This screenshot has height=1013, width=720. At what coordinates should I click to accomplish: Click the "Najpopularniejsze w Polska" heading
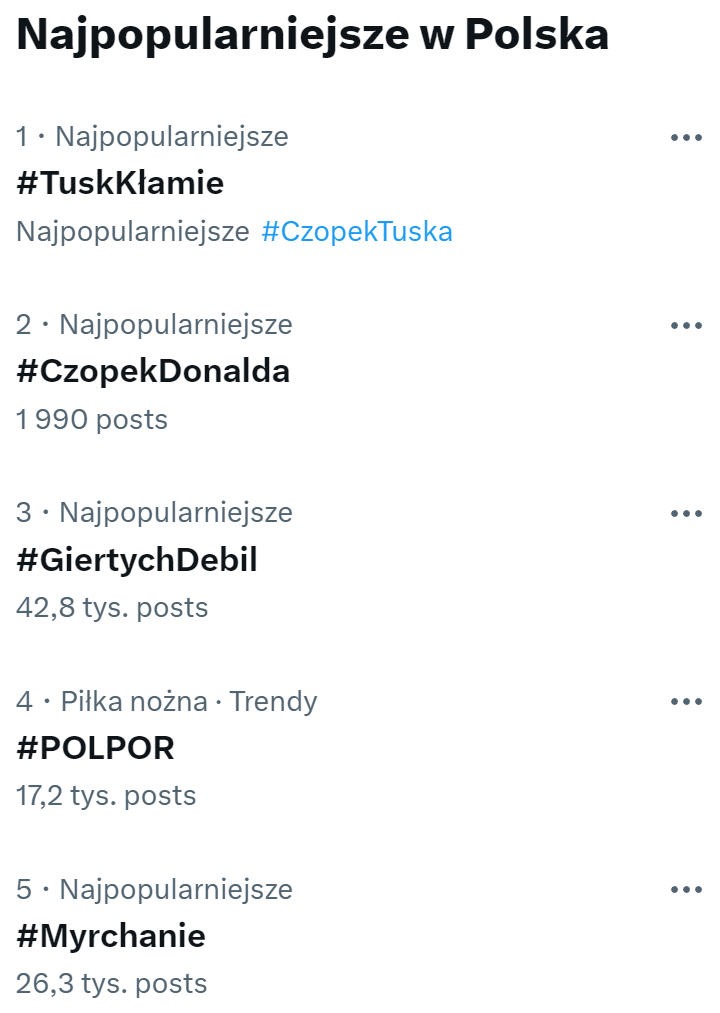click(313, 35)
